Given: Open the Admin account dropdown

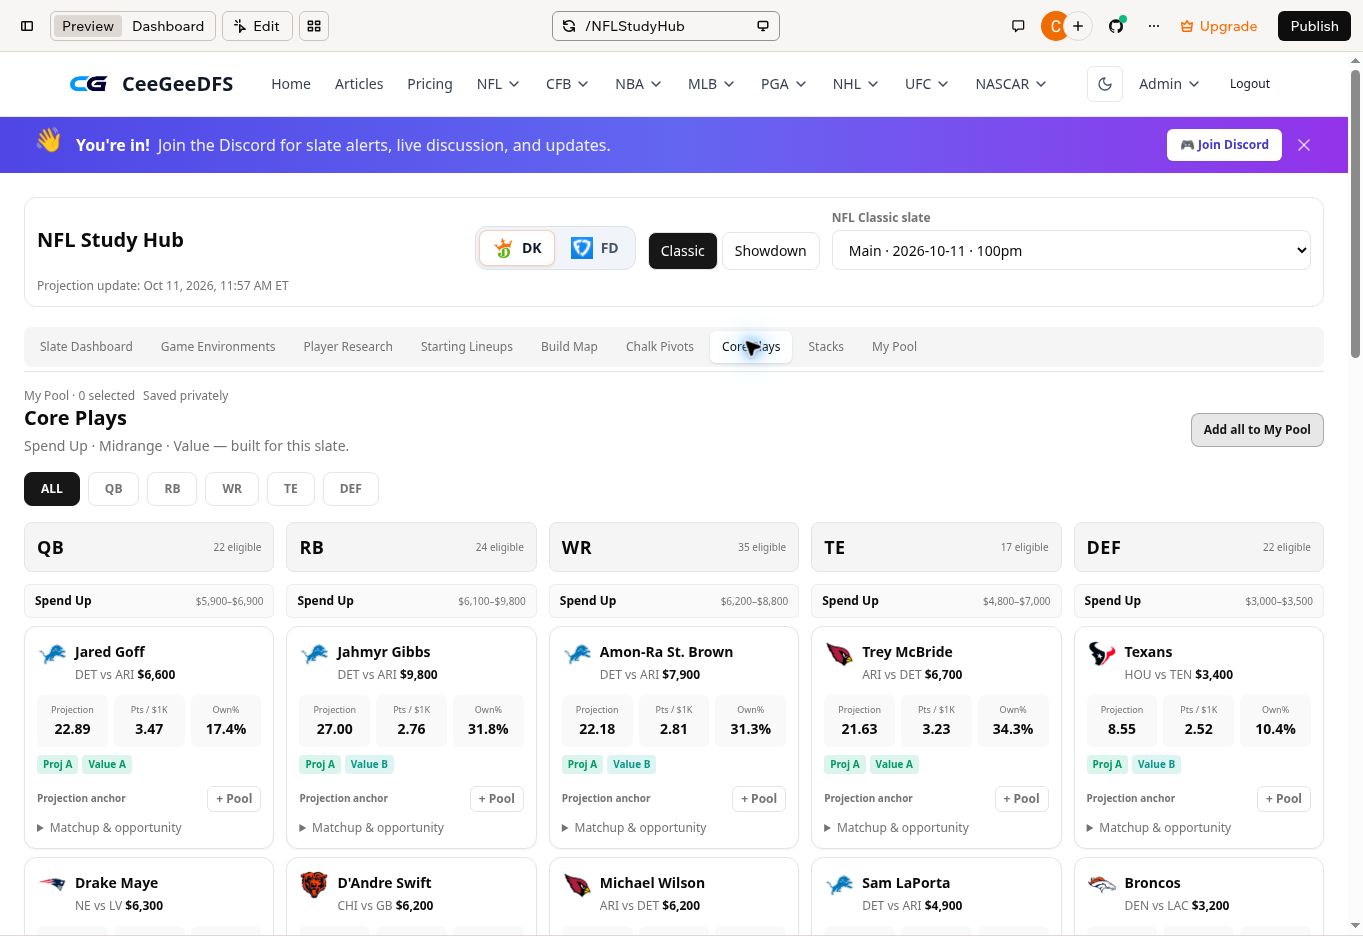Looking at the screenshot, I should (1169, 84).
